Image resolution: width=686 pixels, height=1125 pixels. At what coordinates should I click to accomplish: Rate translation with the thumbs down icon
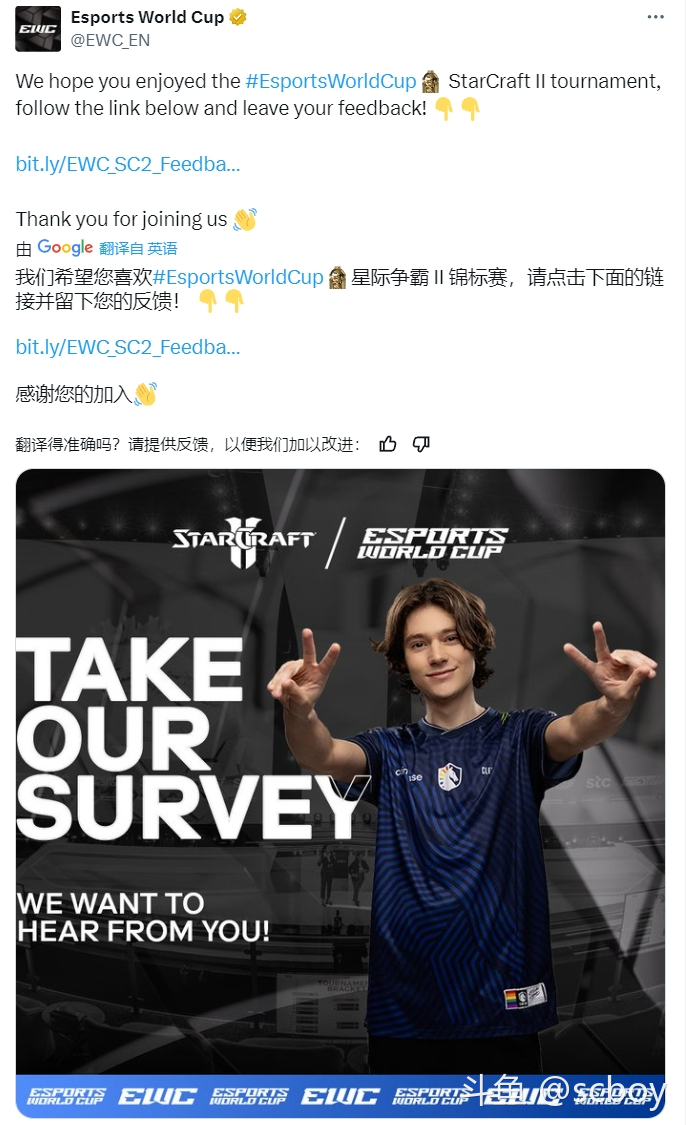(x=421, y=444)
